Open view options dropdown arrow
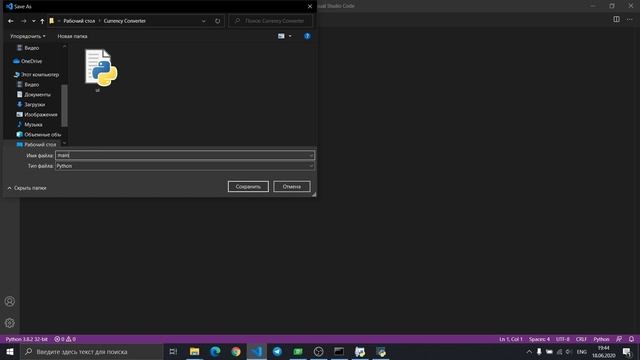This screenshot has height=360, width=640. click(x=290, y=36)
